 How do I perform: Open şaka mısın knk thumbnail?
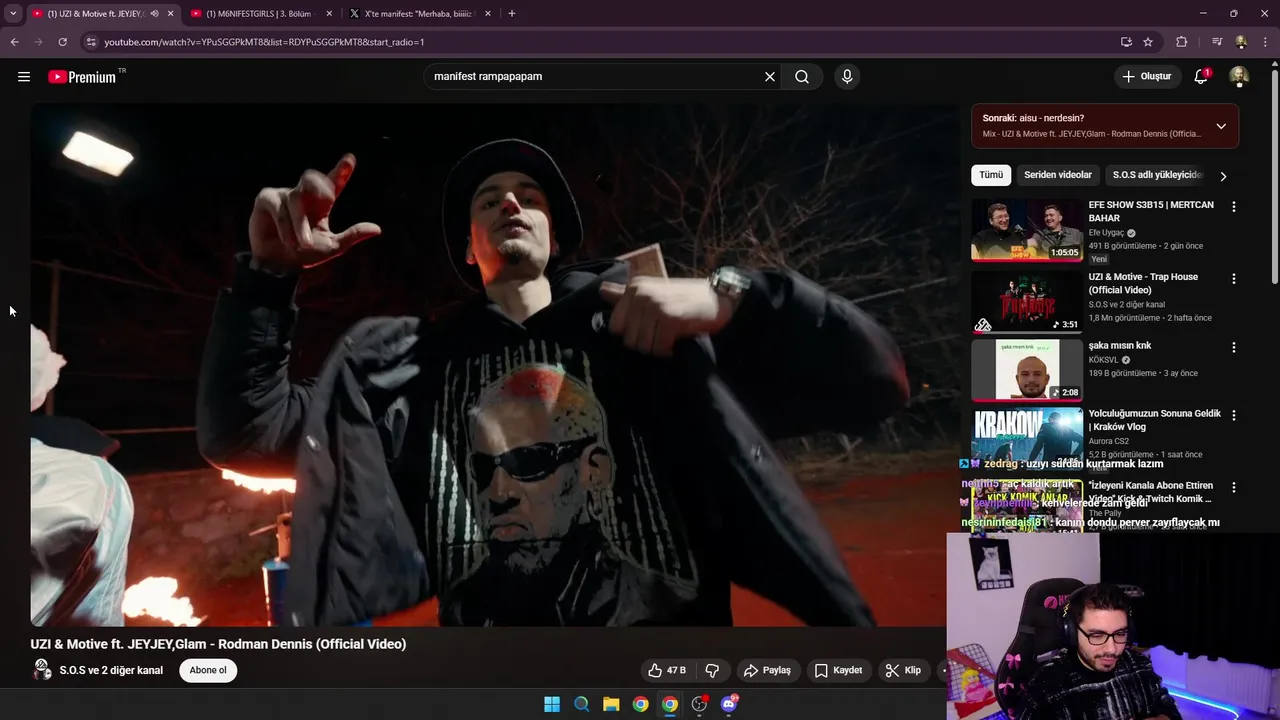[1027, 370]
